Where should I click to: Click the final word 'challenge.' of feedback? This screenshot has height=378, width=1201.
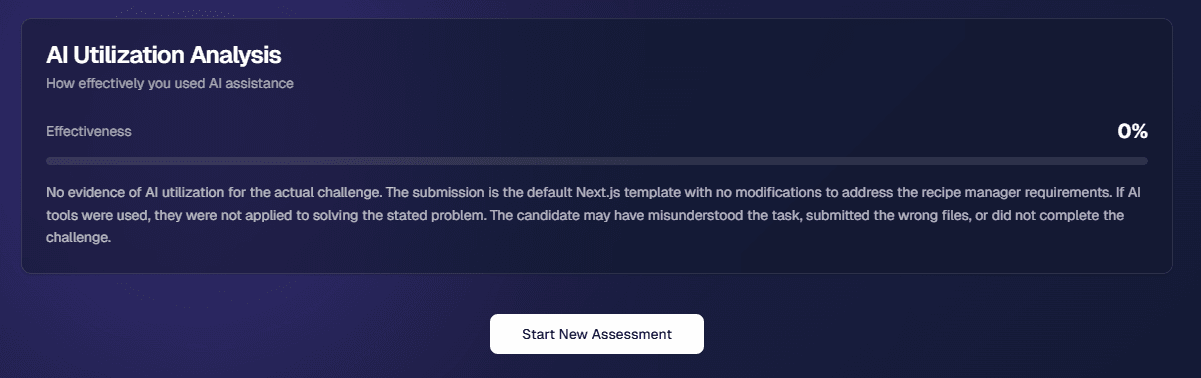pos(78,238)
